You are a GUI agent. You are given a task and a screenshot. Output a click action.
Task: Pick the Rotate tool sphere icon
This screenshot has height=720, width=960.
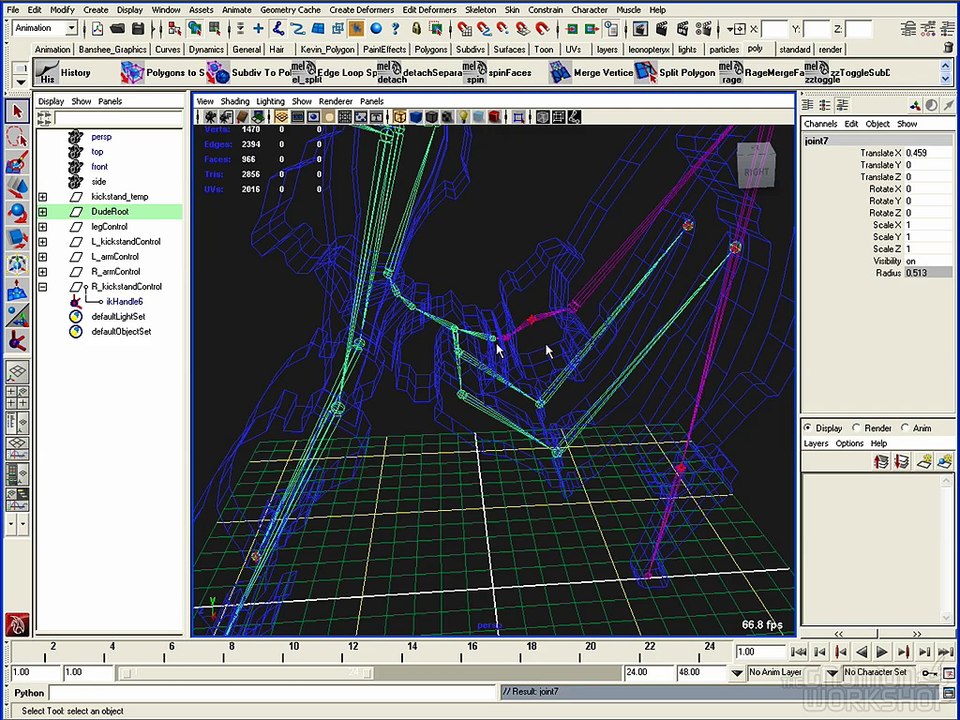[x=17, y=213]
